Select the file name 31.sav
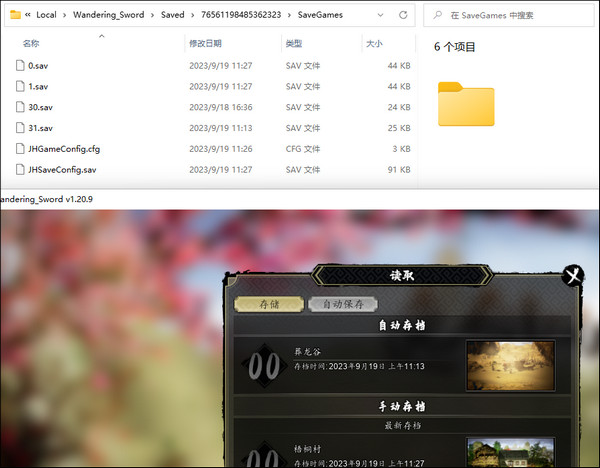600x468 pixels. pos(40,128)
